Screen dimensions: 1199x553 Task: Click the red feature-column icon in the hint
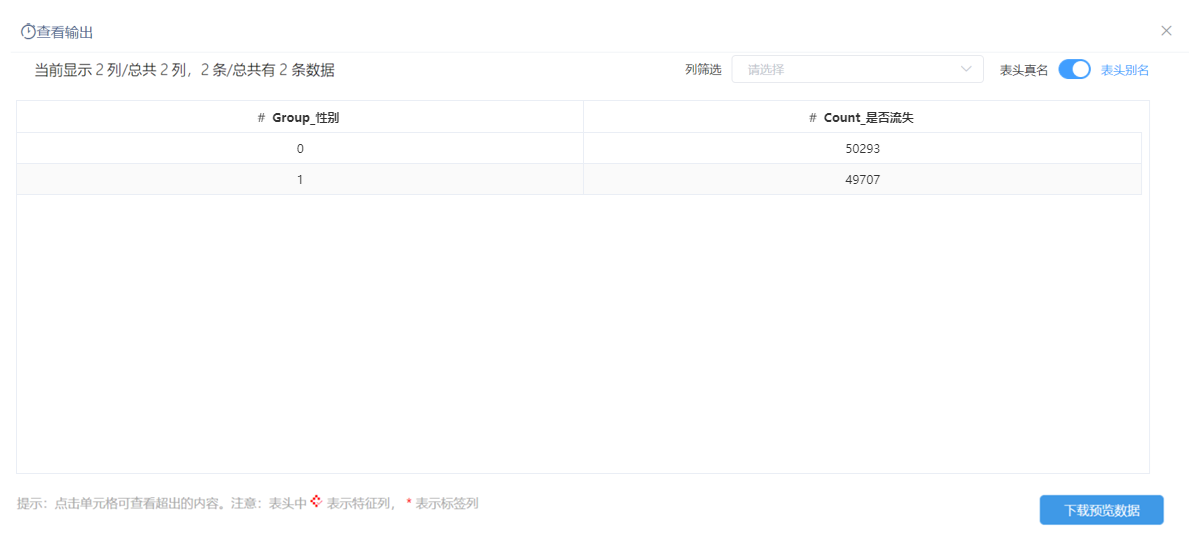point(316,502)
